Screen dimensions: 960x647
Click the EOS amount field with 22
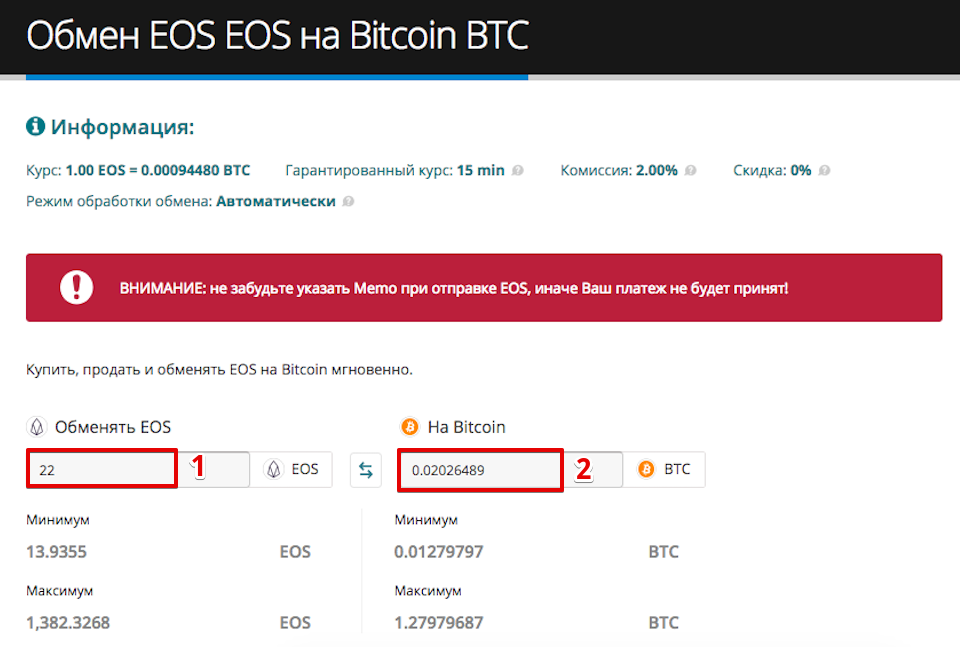(102, 469)
